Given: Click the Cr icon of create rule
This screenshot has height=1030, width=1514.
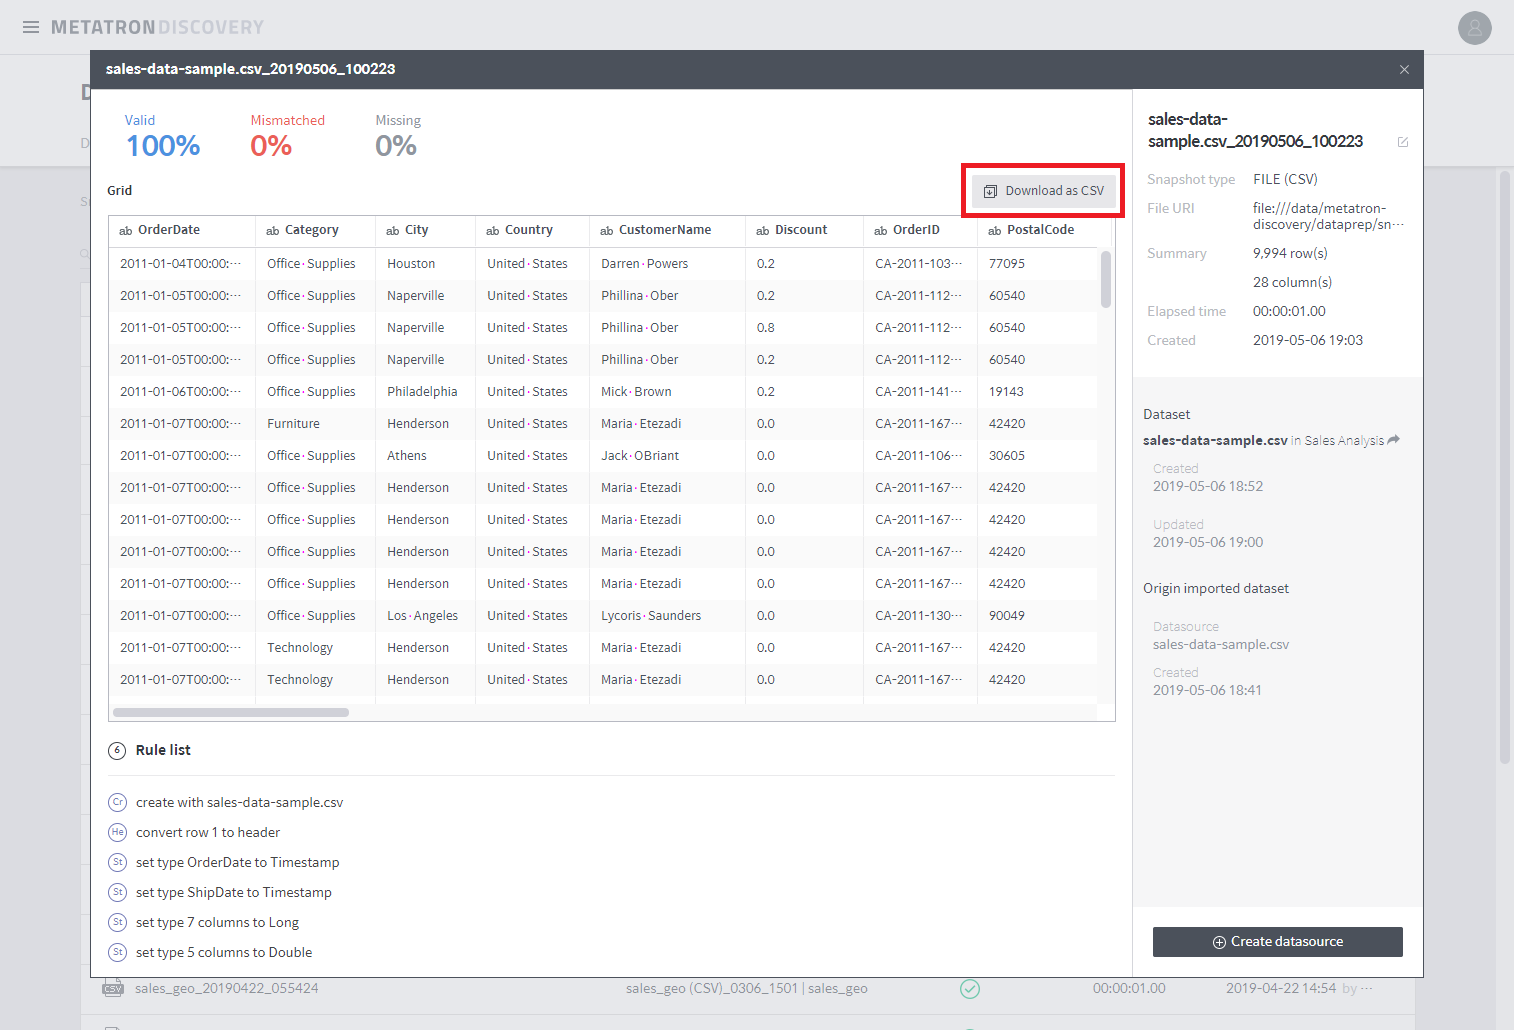Looking at the screenshot, I should coord(118,802).
